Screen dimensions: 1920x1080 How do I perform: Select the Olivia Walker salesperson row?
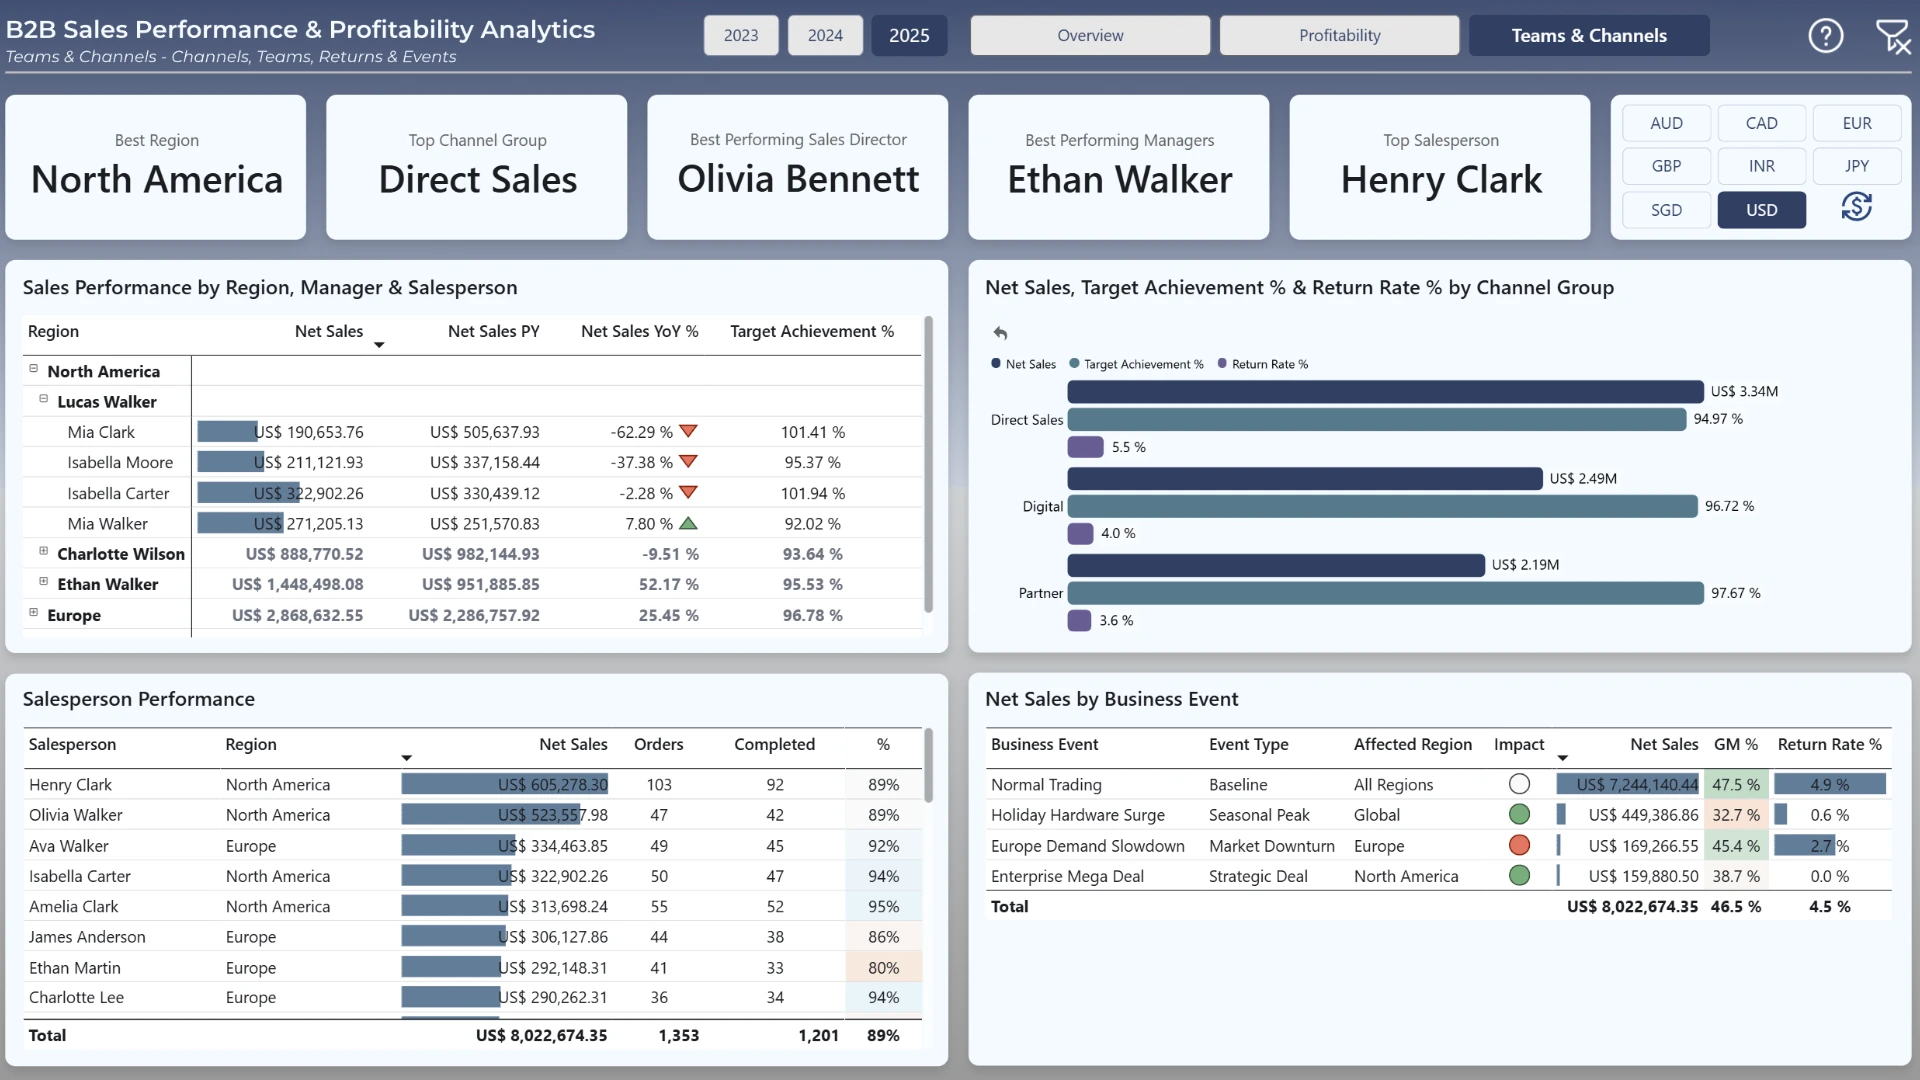pyautogui.click(x=474, y=814)
